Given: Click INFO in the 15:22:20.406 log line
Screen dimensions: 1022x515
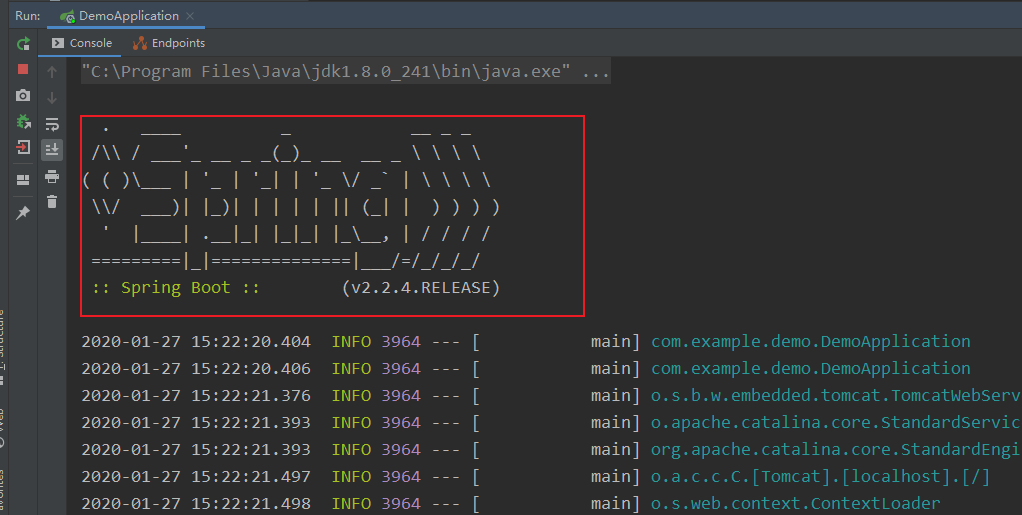Looking at the screenshot, I should (x=351, y=368).
